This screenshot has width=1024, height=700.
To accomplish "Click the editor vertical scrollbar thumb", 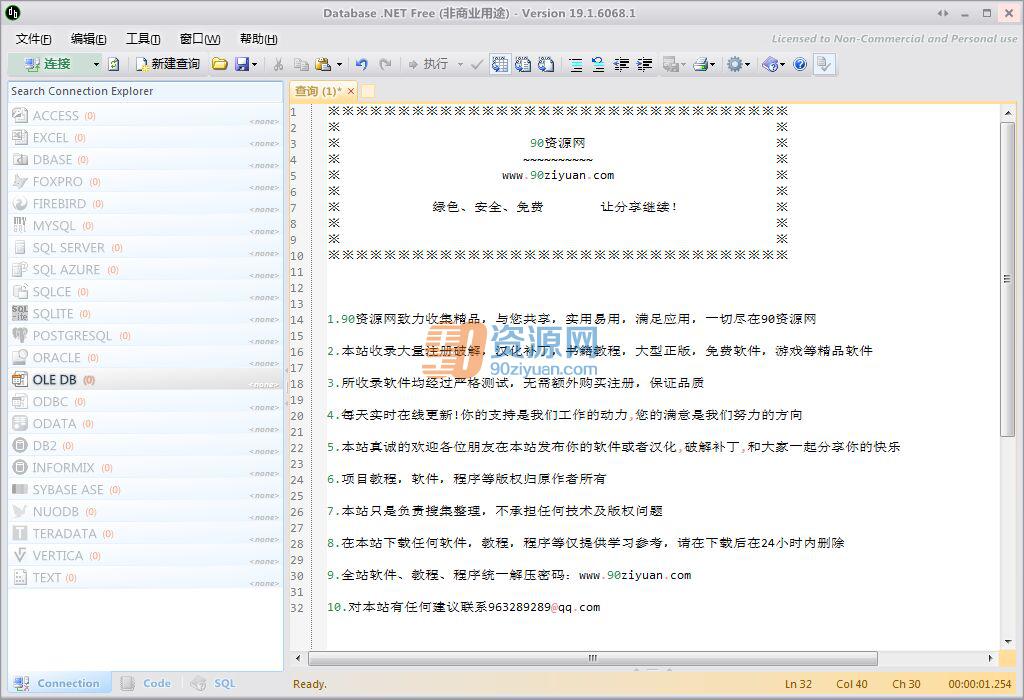I will 1007,279.
